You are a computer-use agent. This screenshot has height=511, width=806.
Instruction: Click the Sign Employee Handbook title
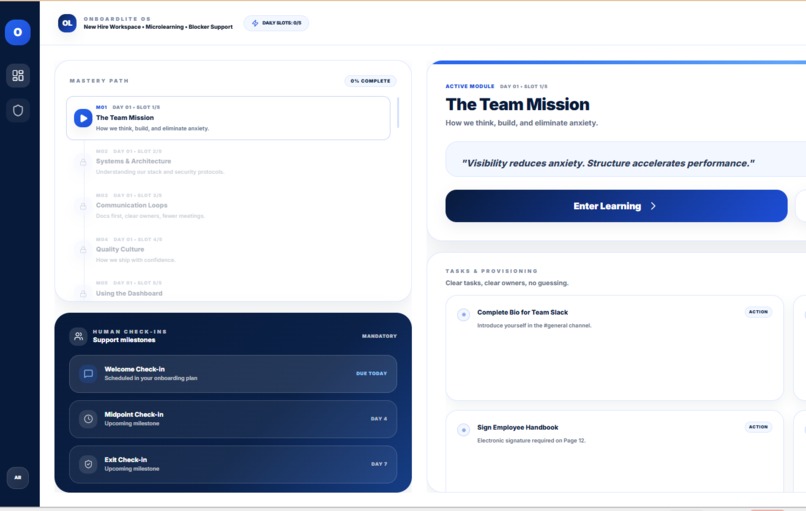tap(518, 428)
